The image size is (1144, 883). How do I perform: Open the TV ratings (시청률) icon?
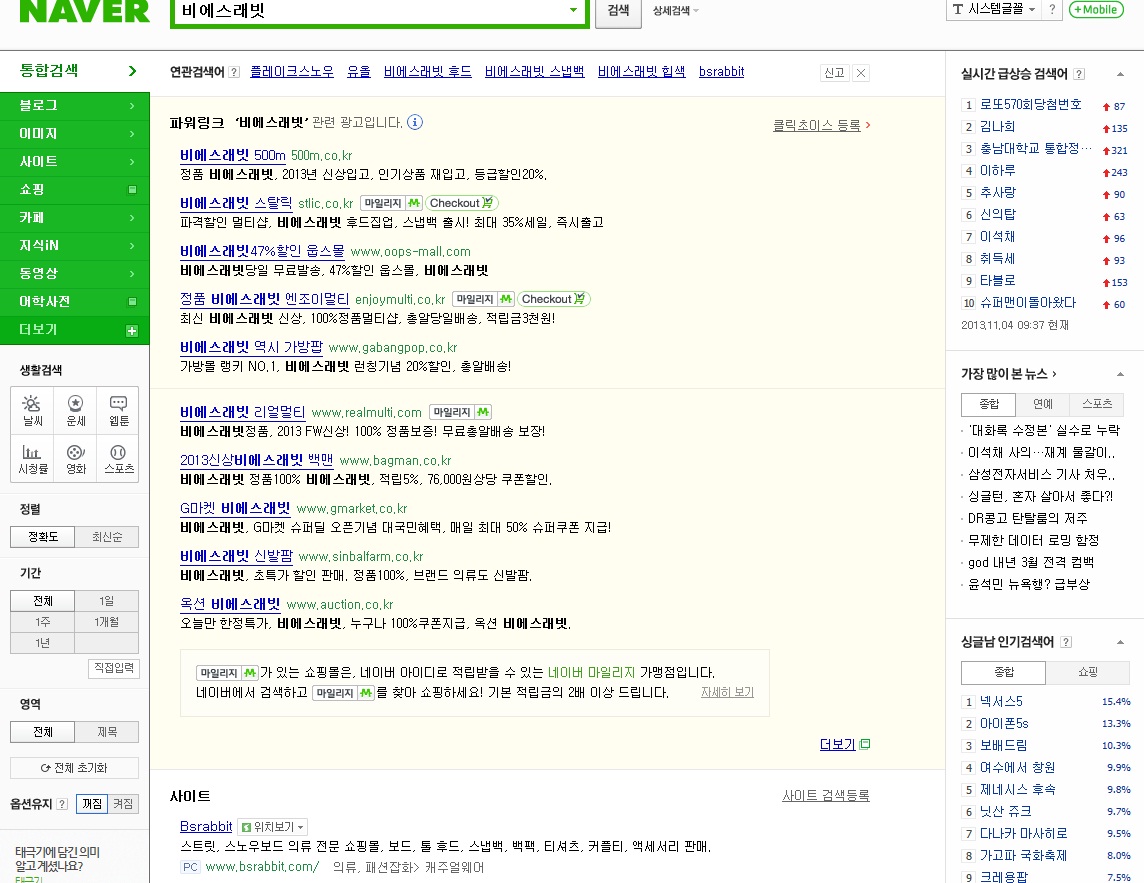pyautogui.click(x=32, y=459)
